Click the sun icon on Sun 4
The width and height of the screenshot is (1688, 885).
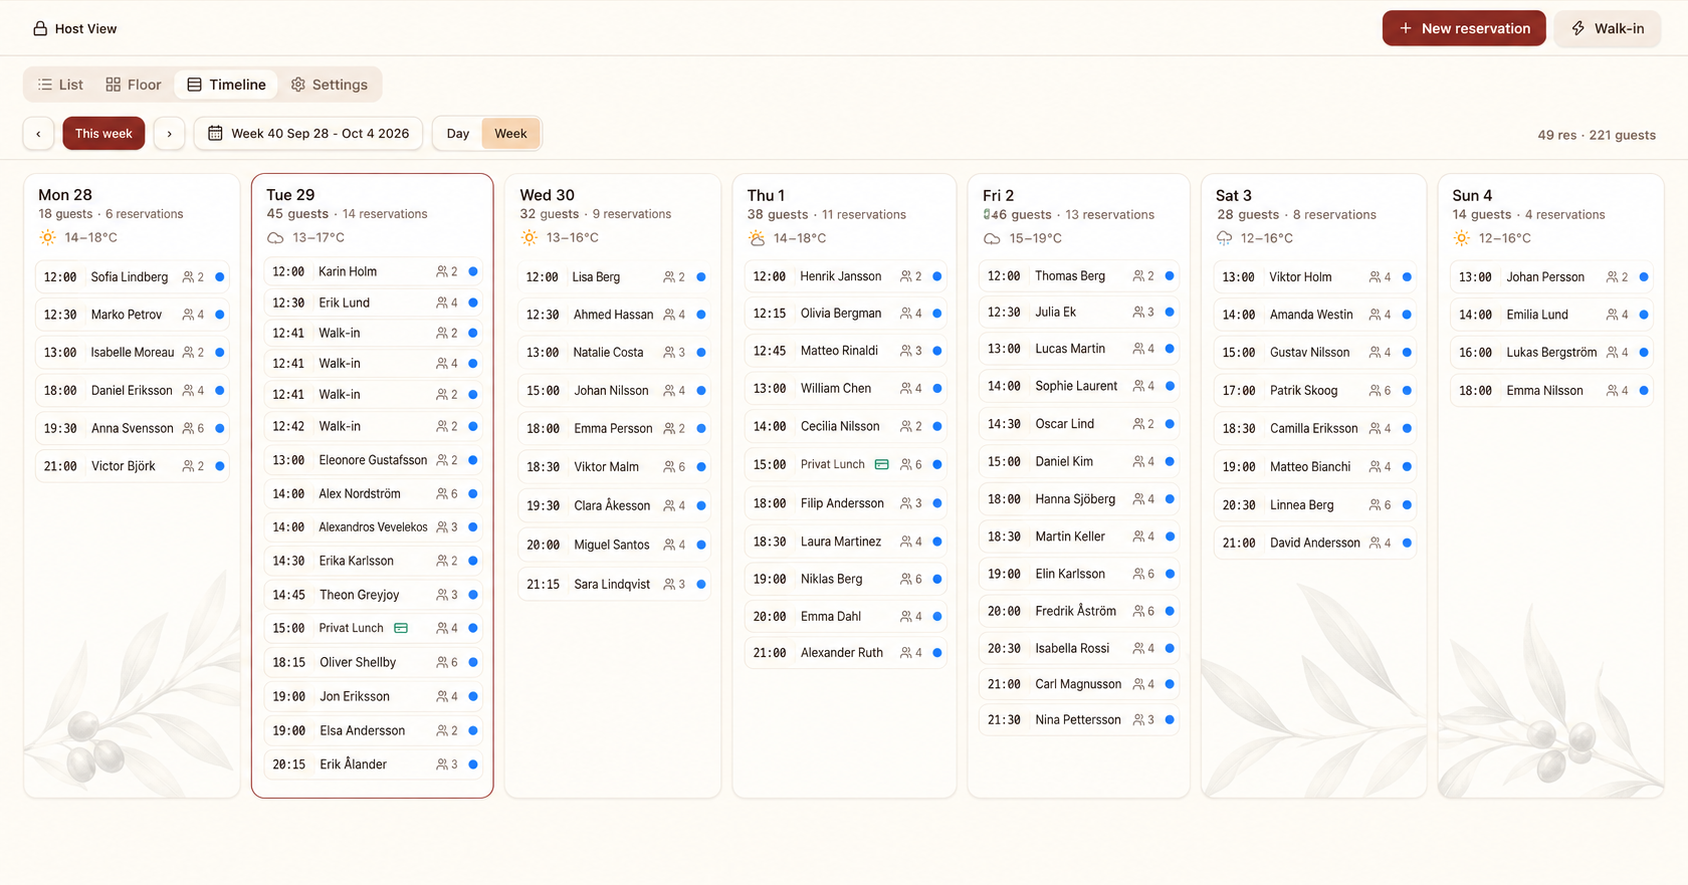1461,238
